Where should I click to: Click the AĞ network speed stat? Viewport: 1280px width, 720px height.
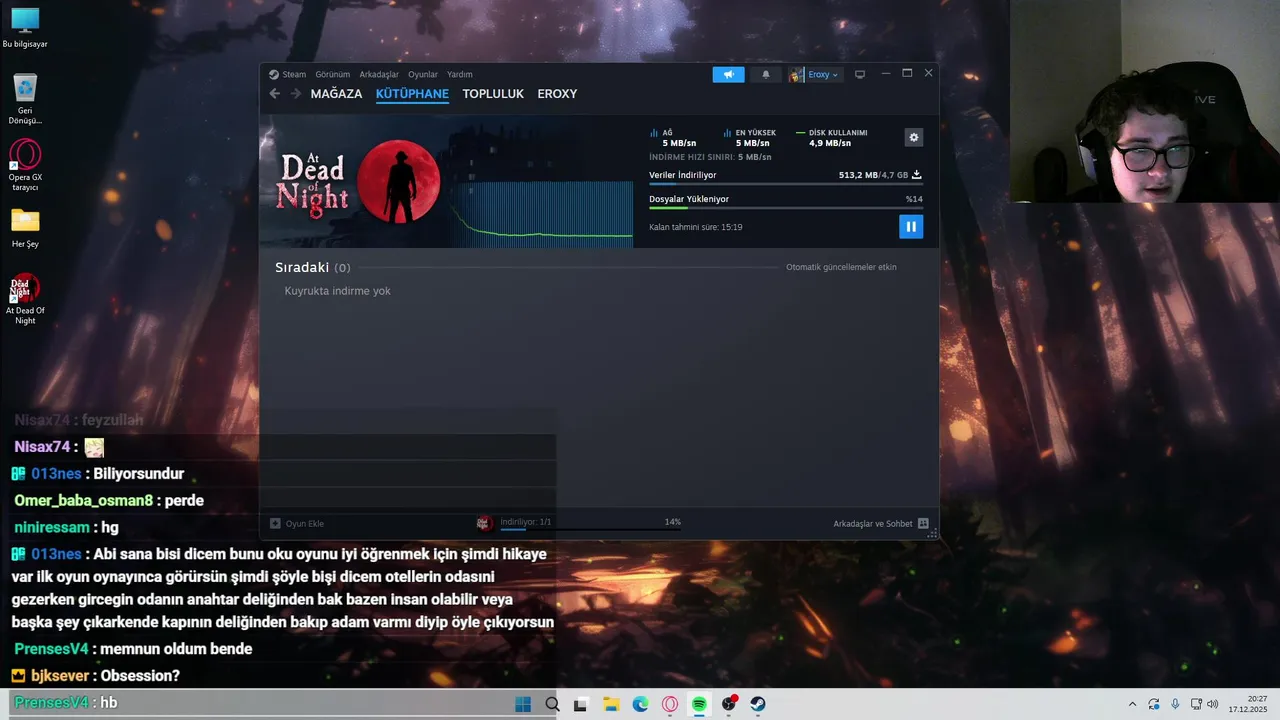(x=673, y=138)
